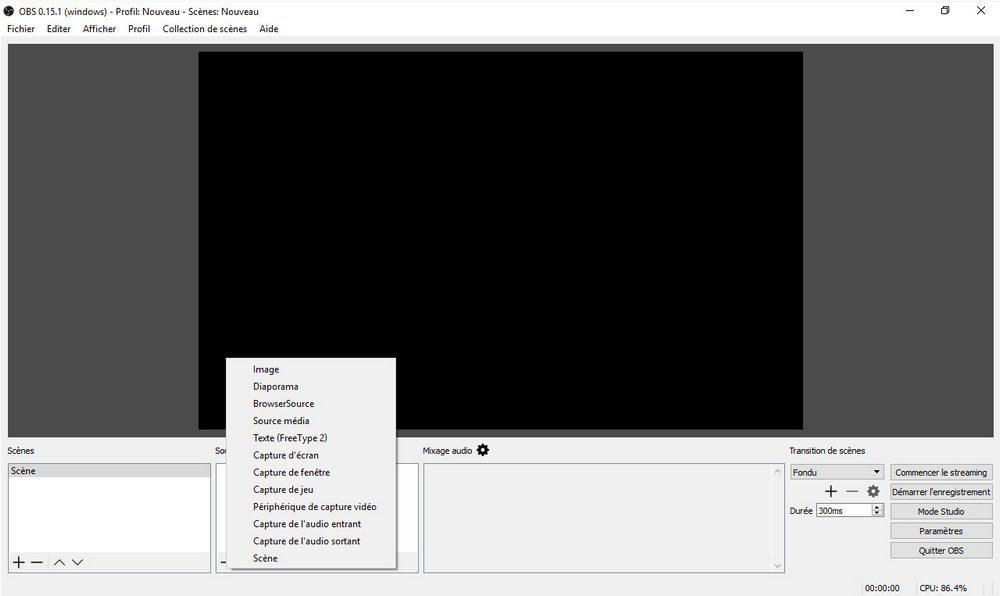Expand the Fondu transition dropdown
The image size is (1000, 596).
[x=876, y=472]
